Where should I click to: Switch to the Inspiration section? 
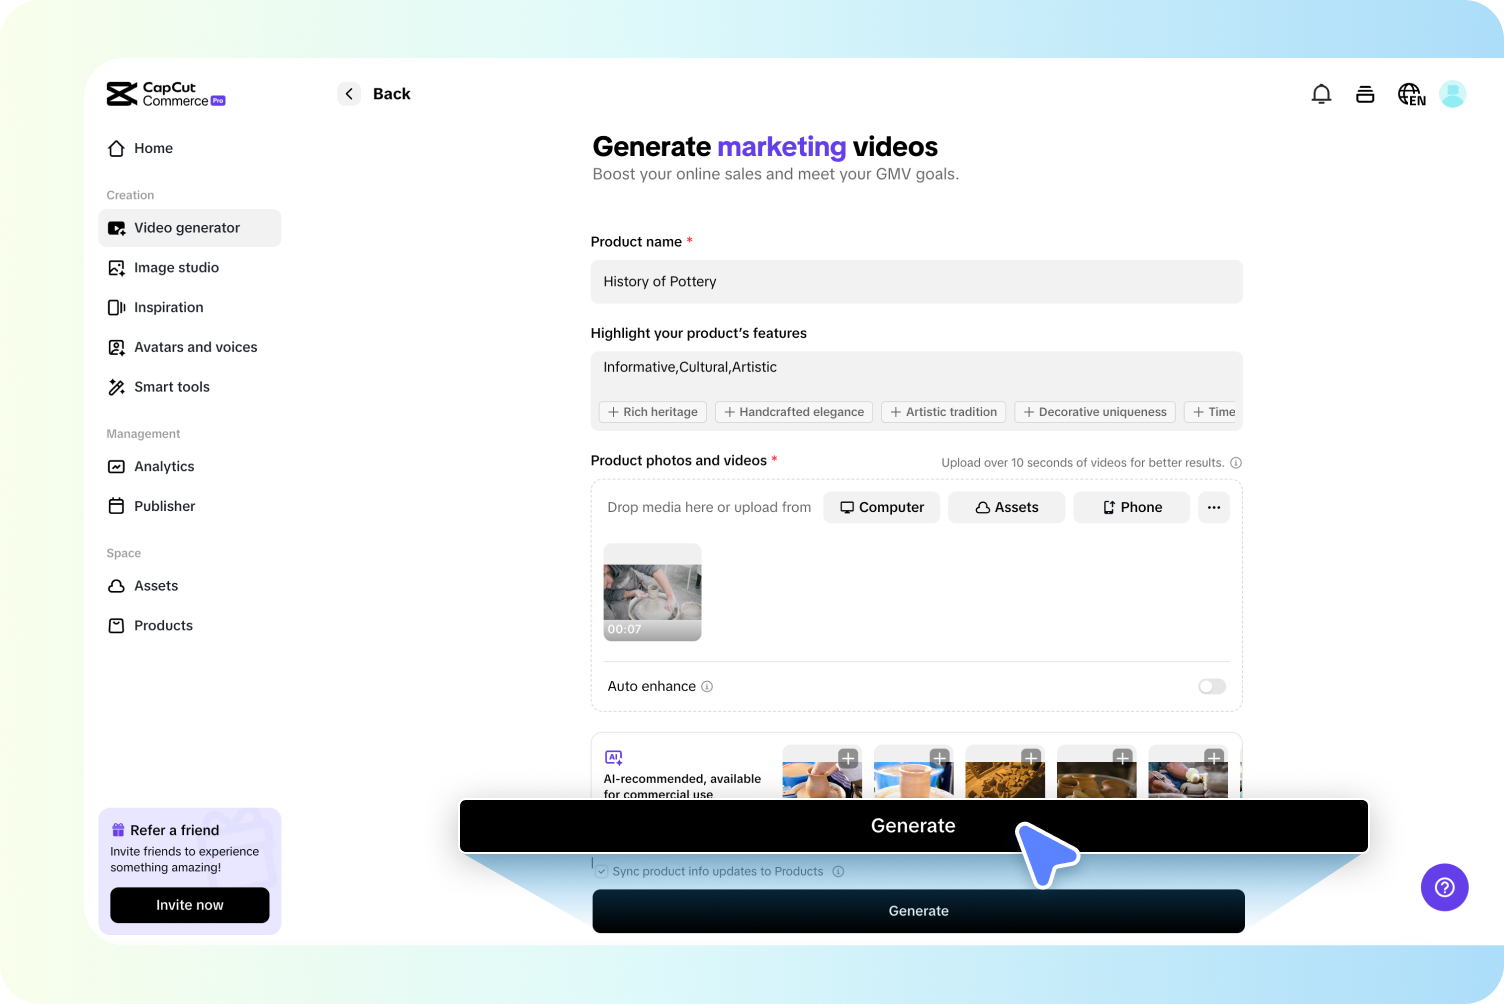[x=168, y=307]
